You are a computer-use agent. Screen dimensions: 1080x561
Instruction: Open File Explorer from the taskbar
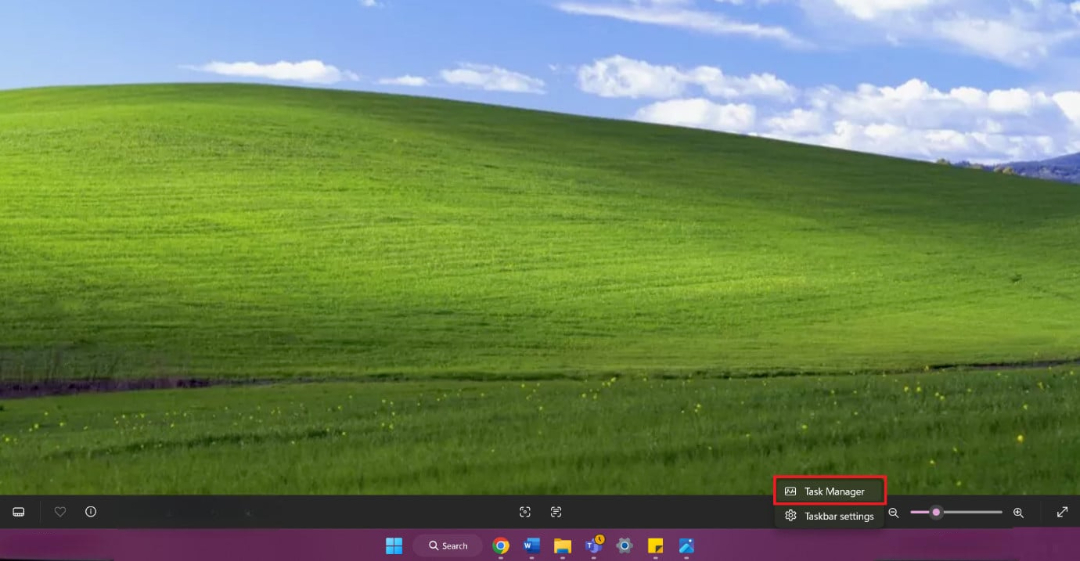(563, 546)
